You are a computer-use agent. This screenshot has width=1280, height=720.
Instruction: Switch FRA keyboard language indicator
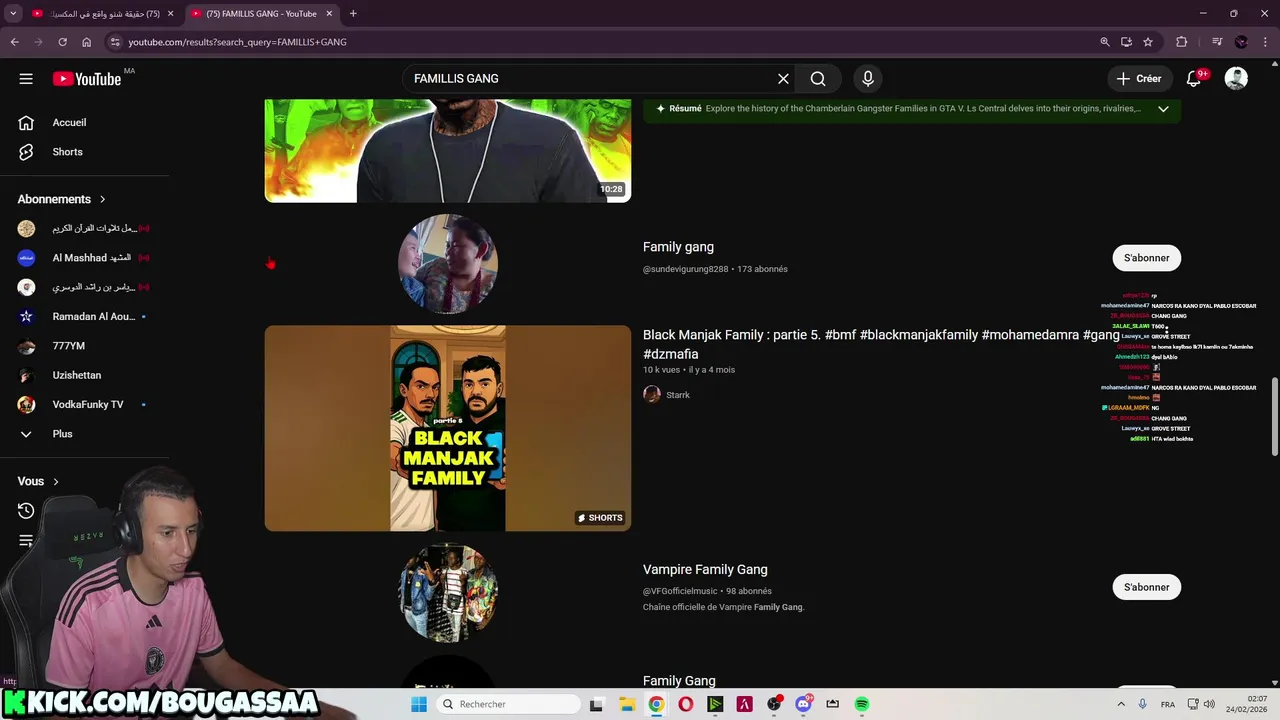click(x=1168, y=704)
